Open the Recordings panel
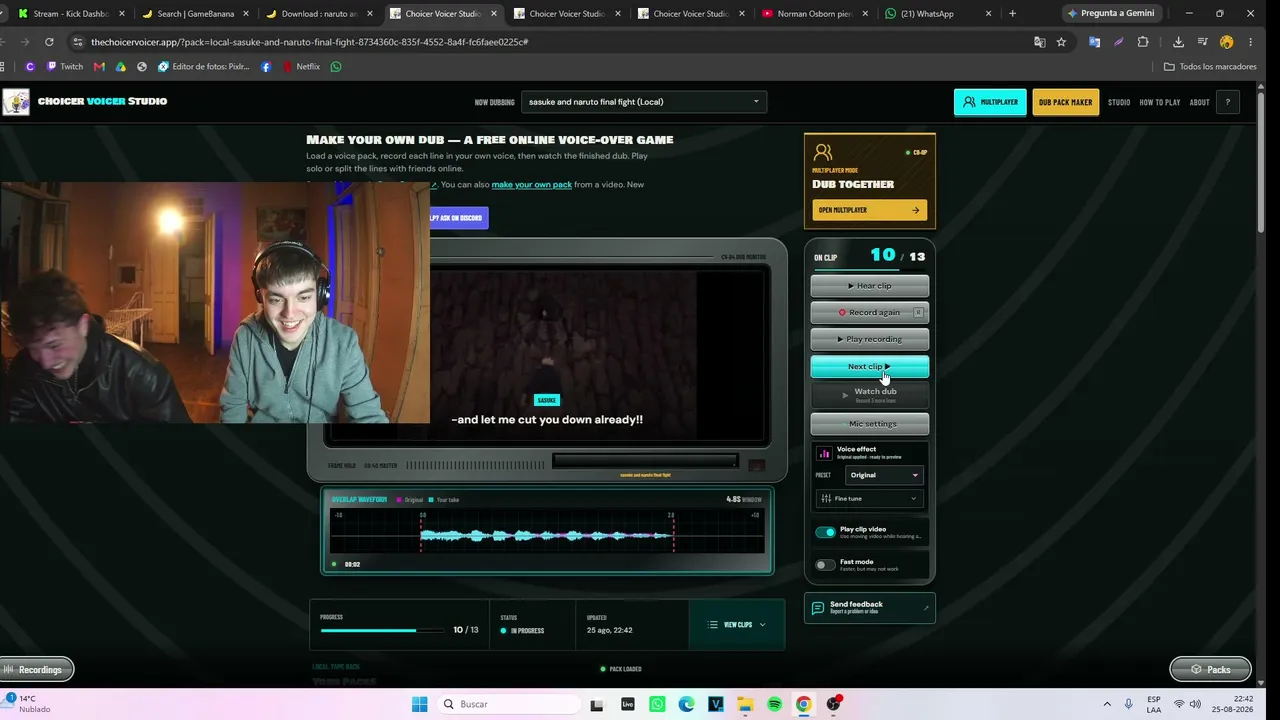1280x720 pixels. [36, 669]
